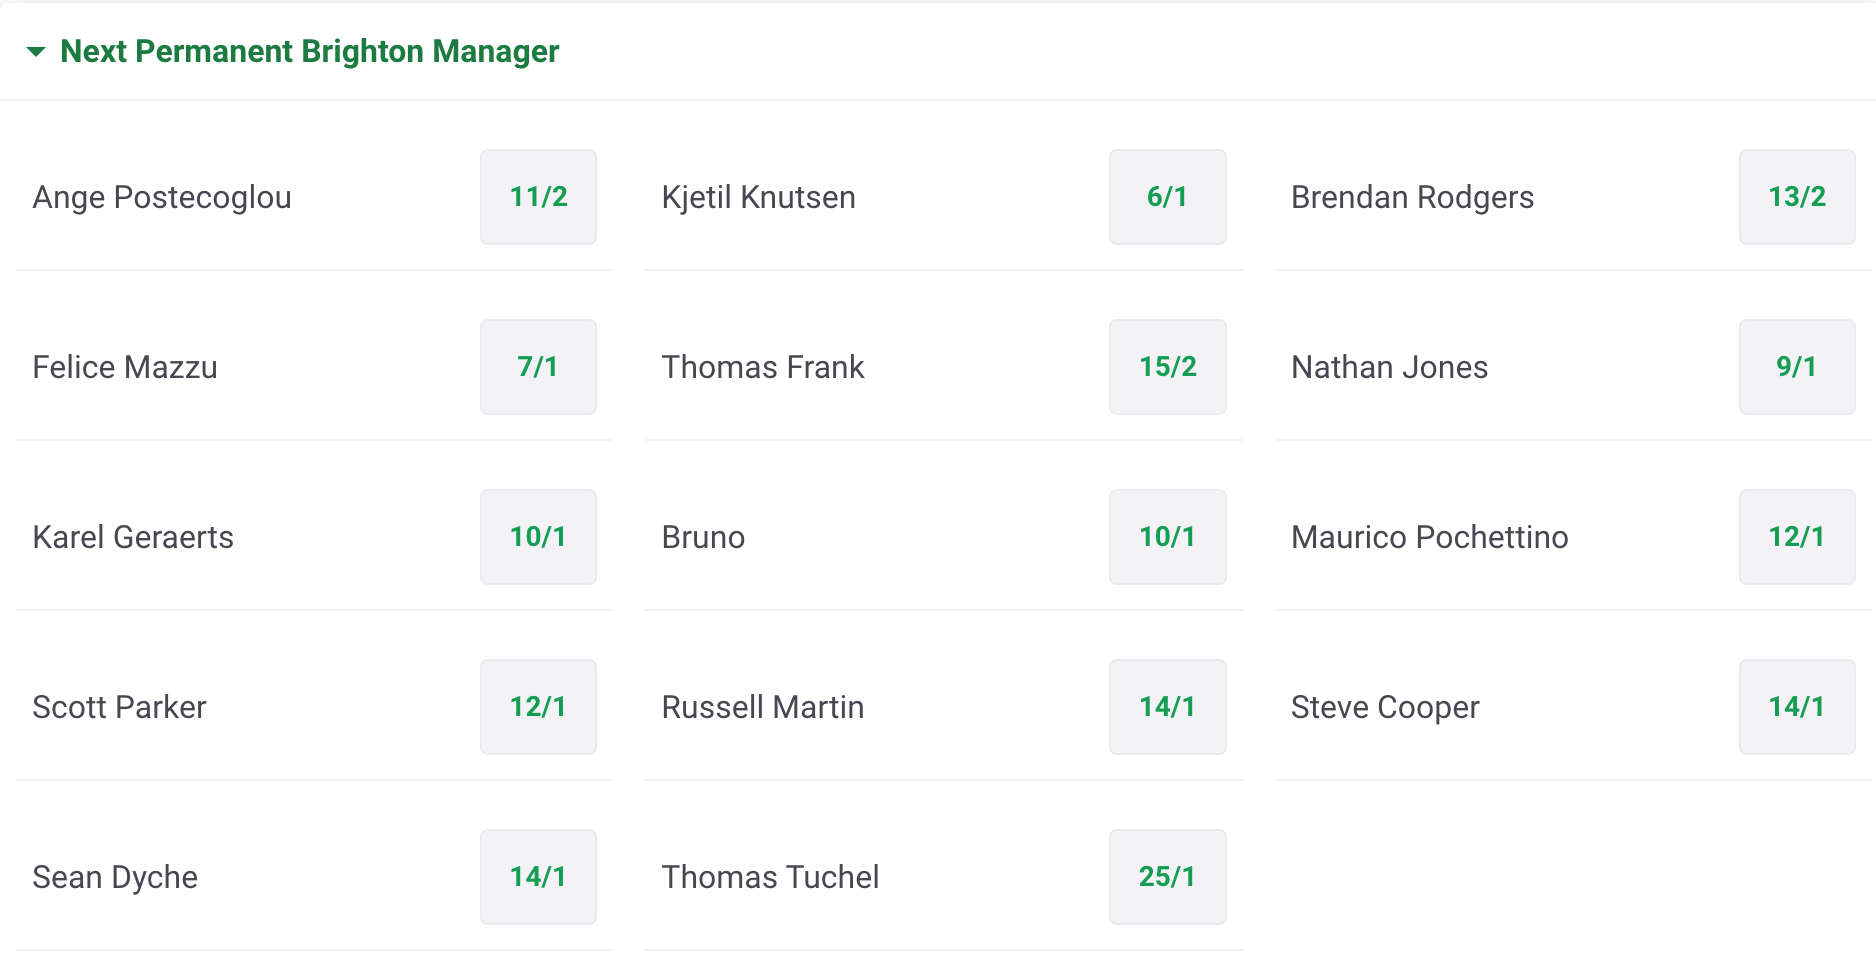Add Felice Mazzu 7/1 to betslip
This screenshot has width=1876, height=954.
pos(538,367)
